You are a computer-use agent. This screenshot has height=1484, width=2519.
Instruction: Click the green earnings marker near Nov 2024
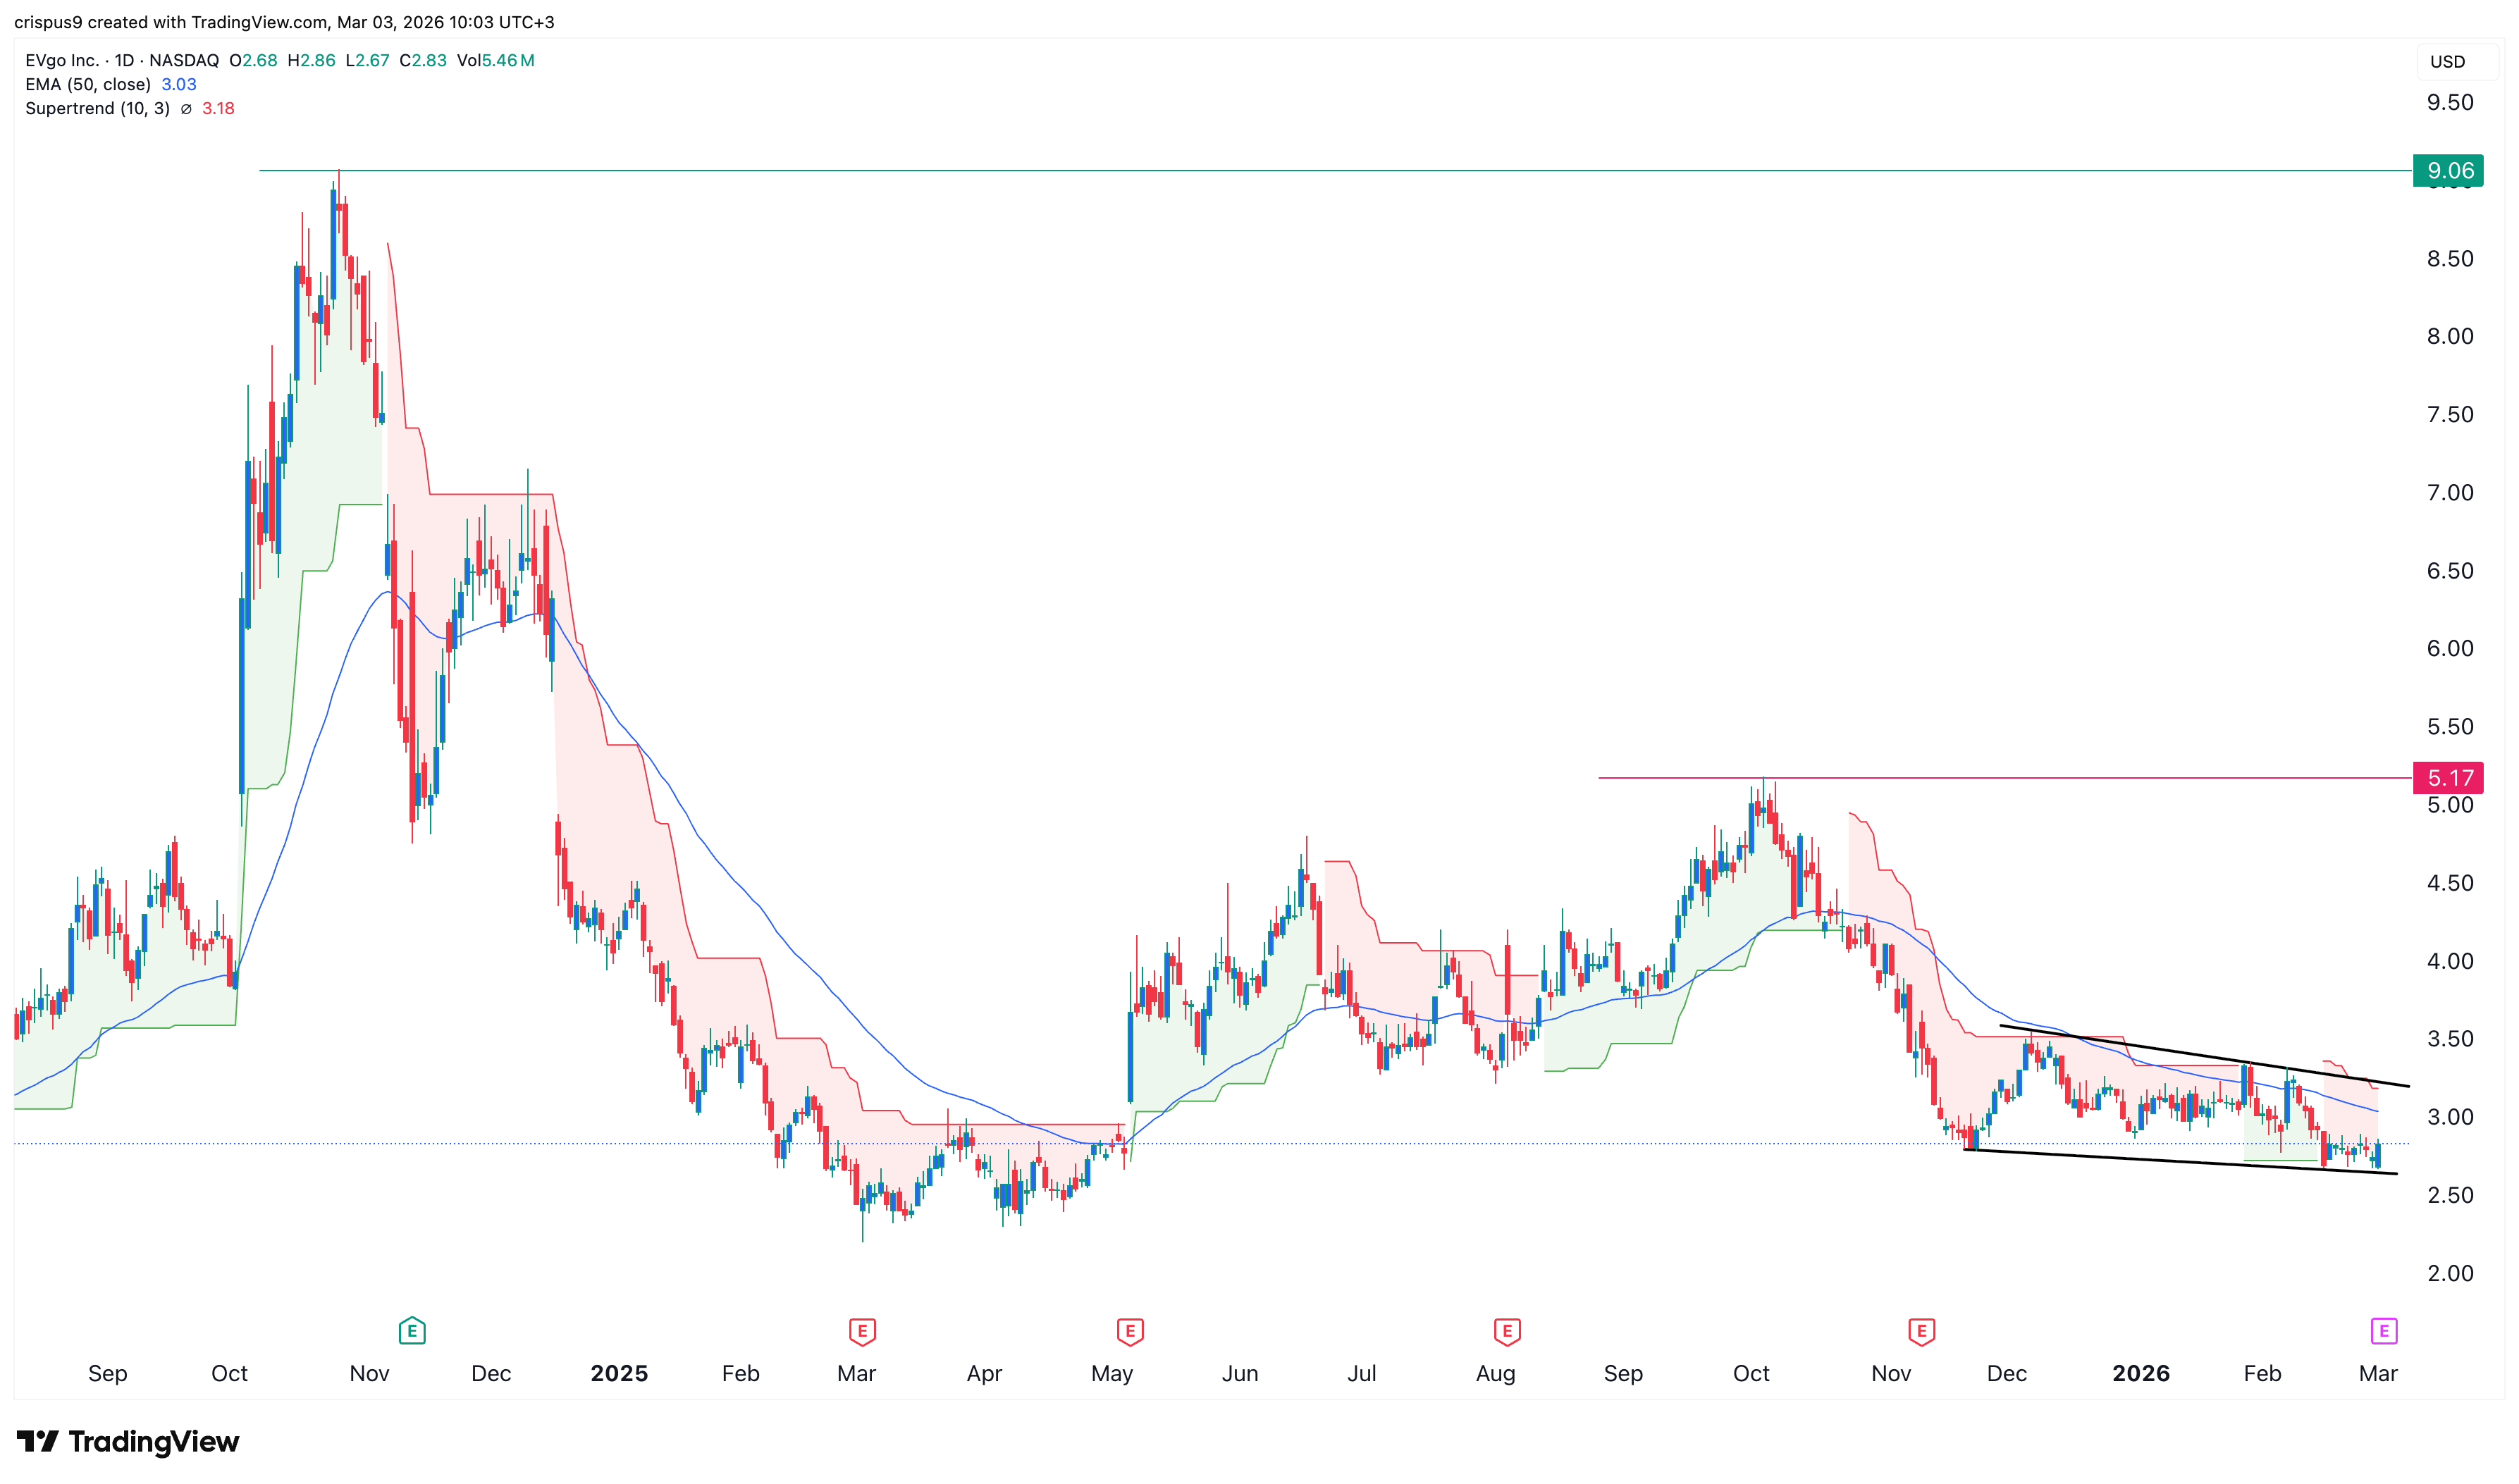point(412,1331)
